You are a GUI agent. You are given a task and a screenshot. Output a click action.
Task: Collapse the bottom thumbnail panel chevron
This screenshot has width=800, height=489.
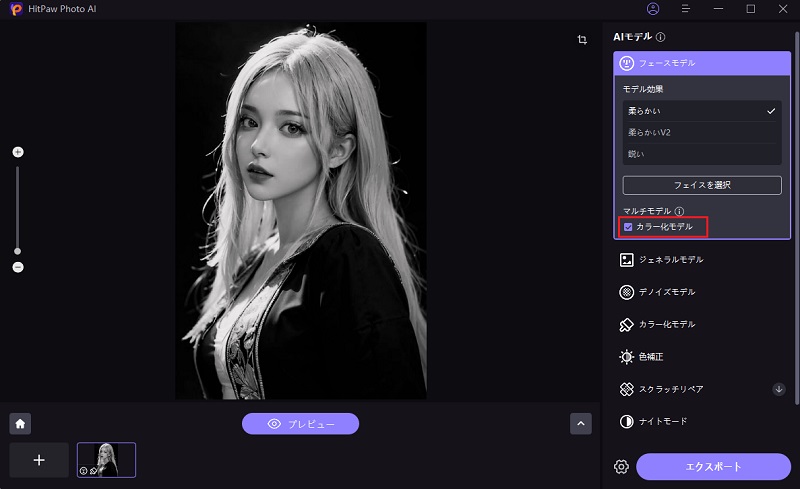[x=581, y=424]
